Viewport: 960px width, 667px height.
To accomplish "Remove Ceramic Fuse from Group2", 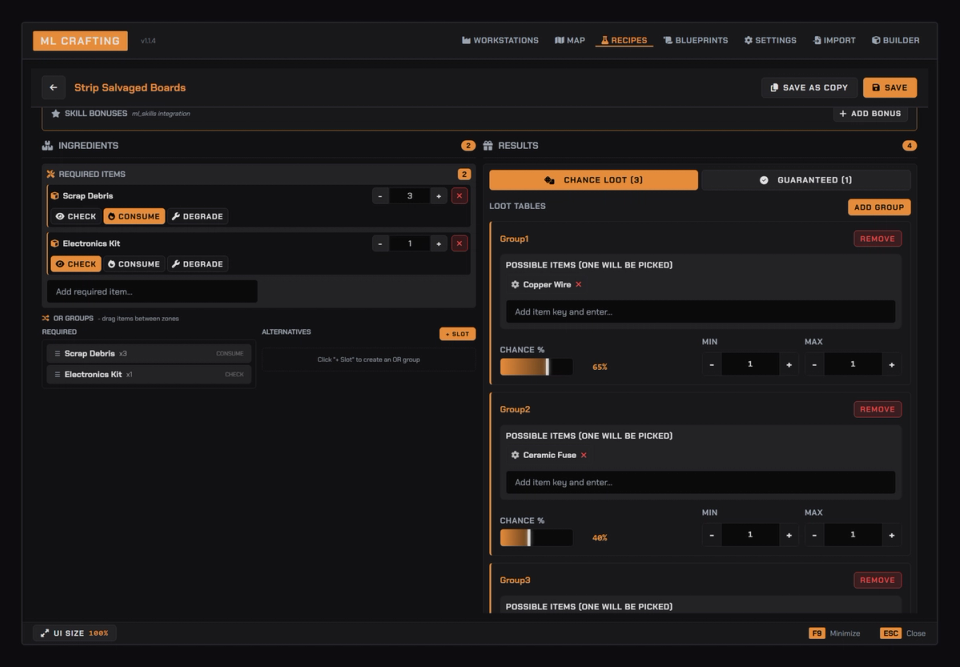I will click(x=583, y=455).
